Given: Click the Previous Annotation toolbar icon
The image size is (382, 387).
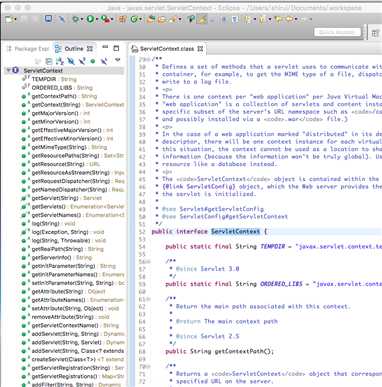Looking at the screenshot, I should point(263,19).
